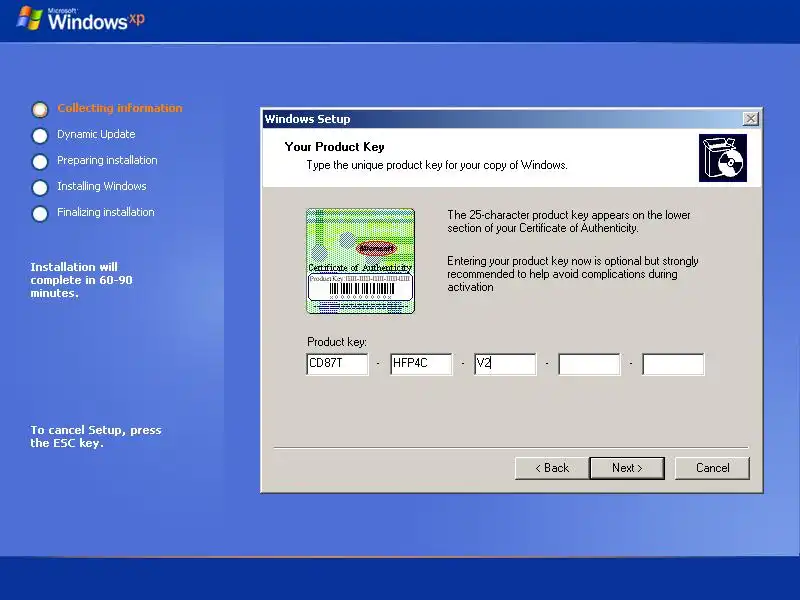Click the "Collecting information" step text
The width and height of the screenshot is (800, 600).
pos(120,108)
